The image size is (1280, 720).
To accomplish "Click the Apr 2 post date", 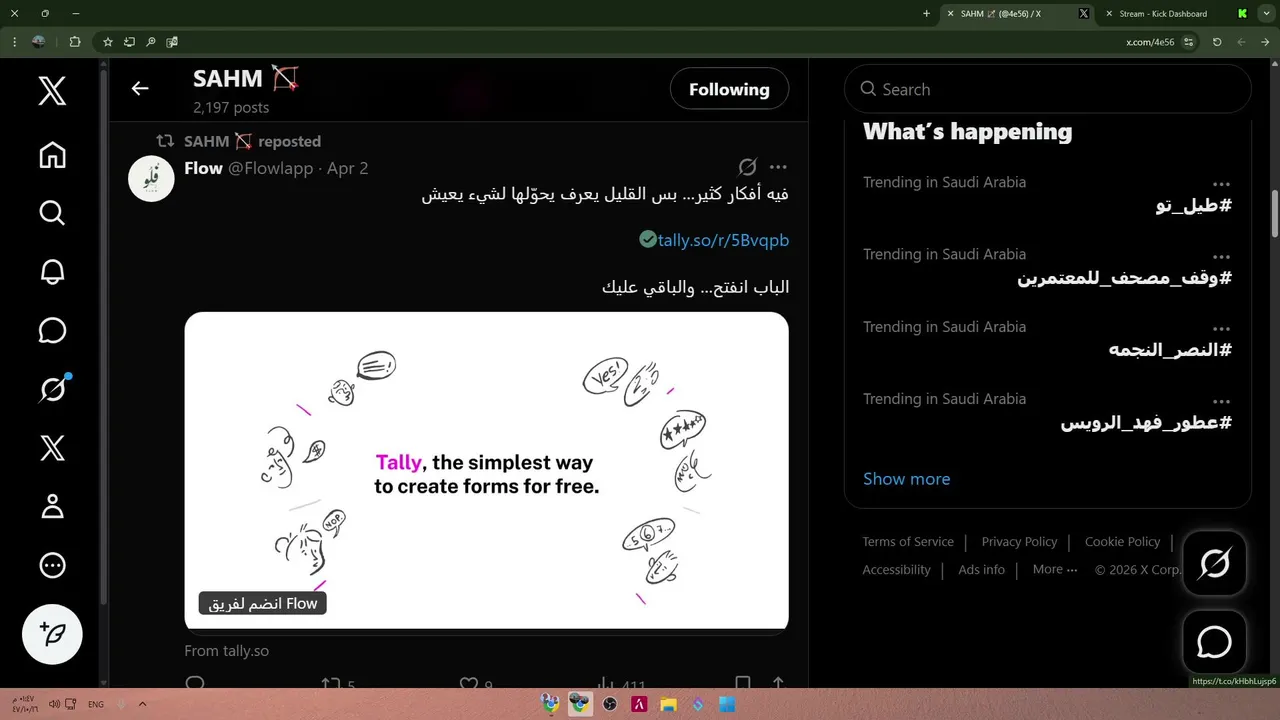I will [x=348, y=168].
